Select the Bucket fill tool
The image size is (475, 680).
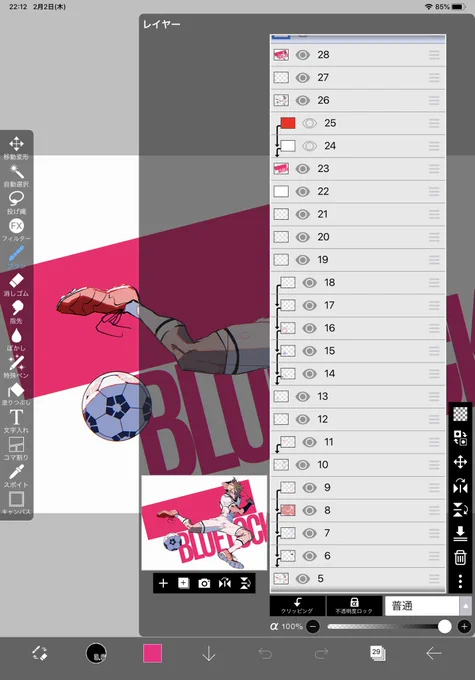(16, 393)
